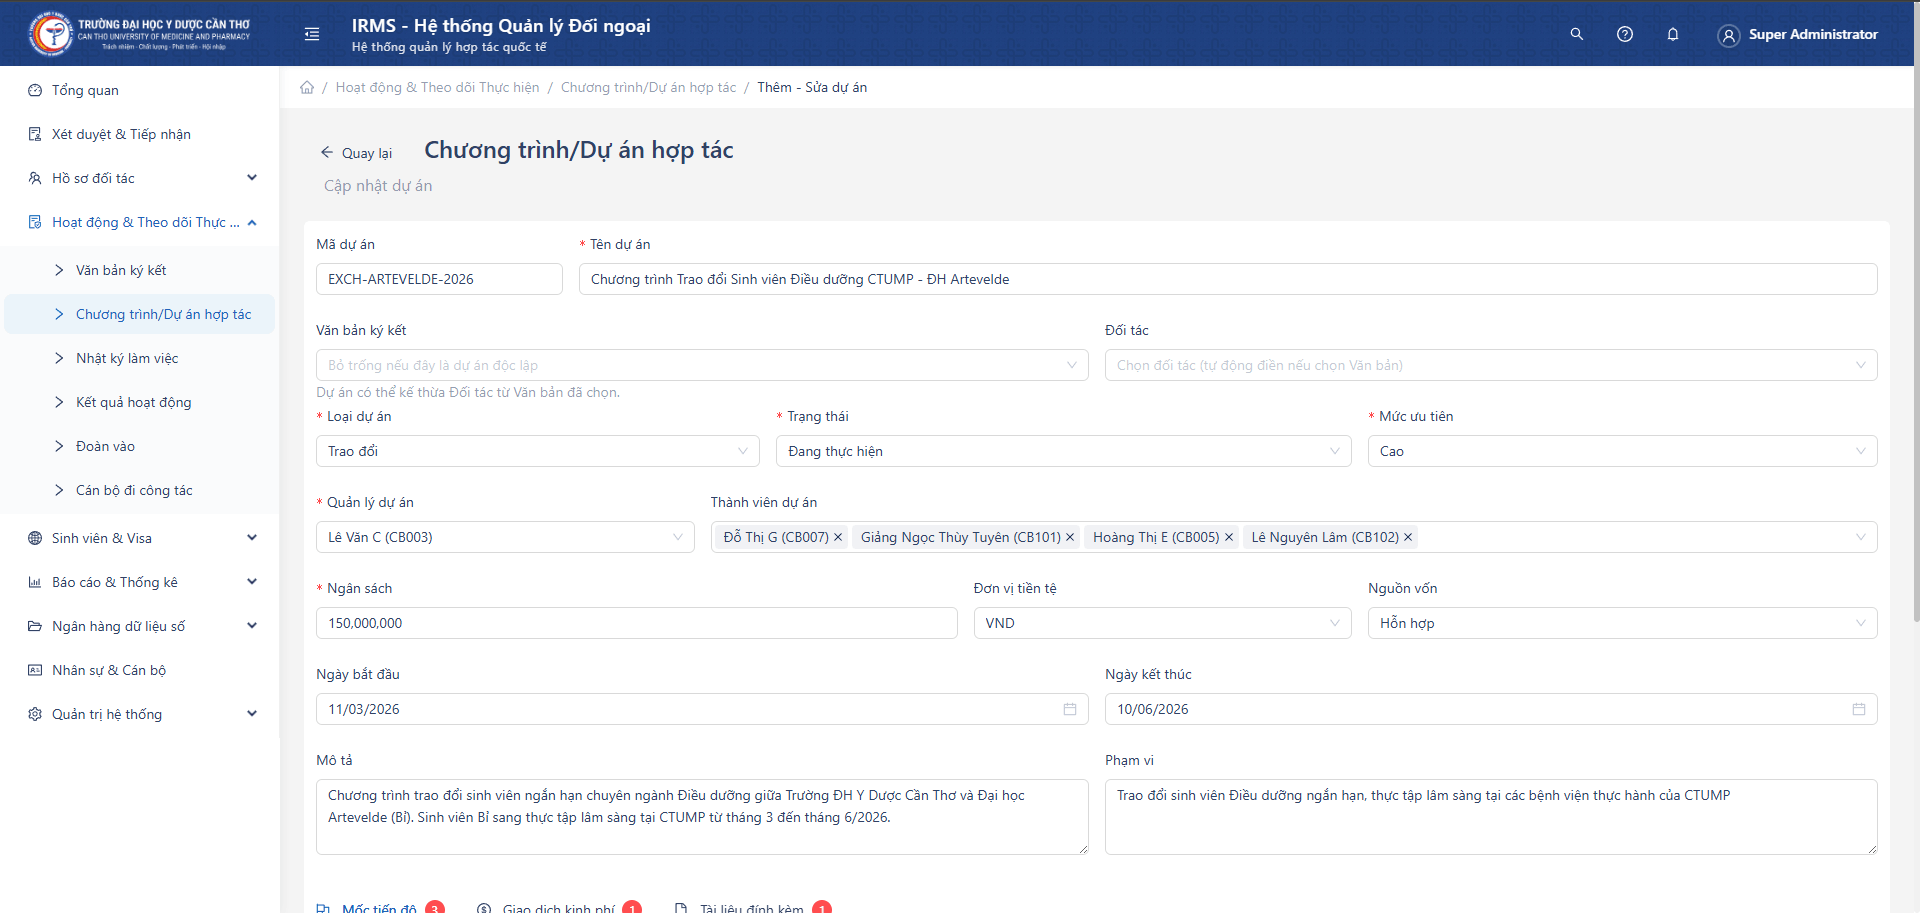Open the Trạng thái dropdown
Viewport: 1920px width, 913px height.
click(1062, 451)
